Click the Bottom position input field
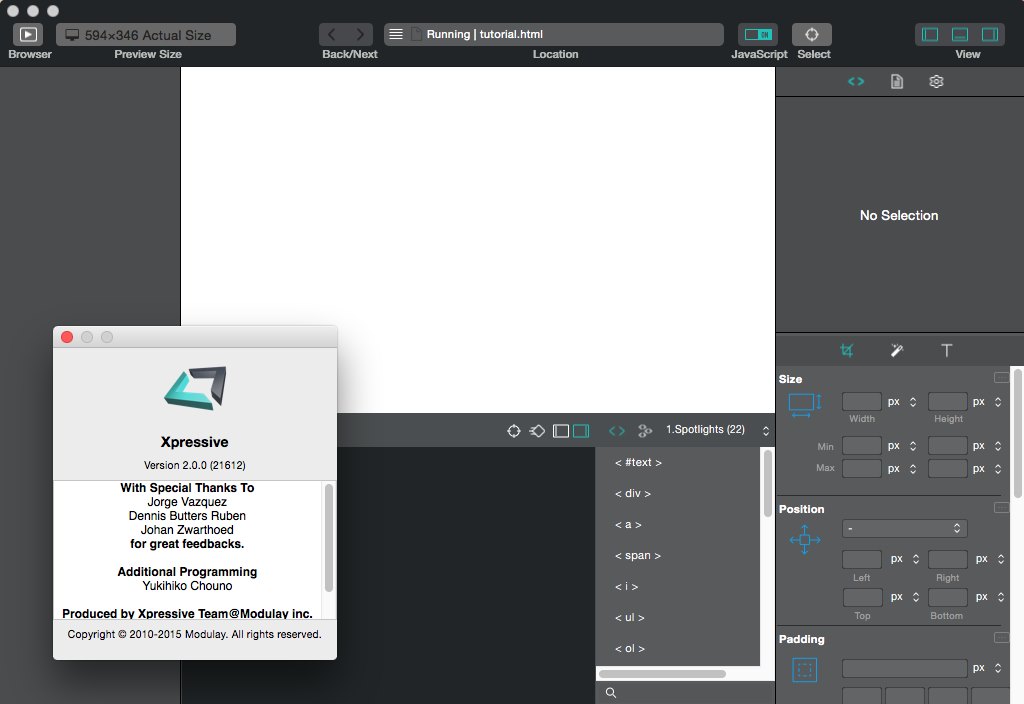 (x=948, y=597)
